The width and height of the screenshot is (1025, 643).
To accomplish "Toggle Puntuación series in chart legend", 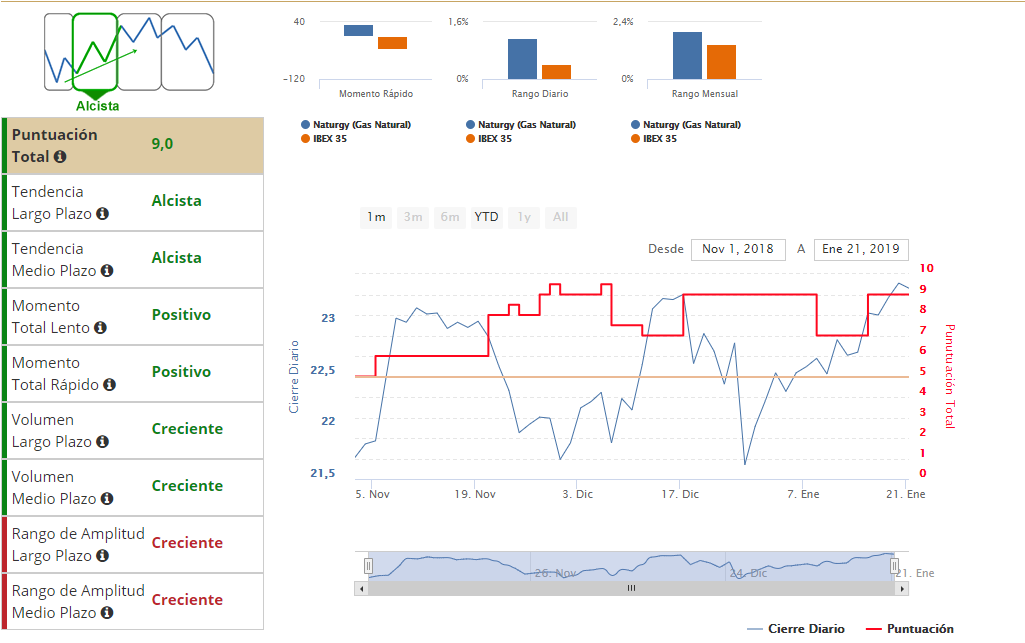I will coord(909,629).
